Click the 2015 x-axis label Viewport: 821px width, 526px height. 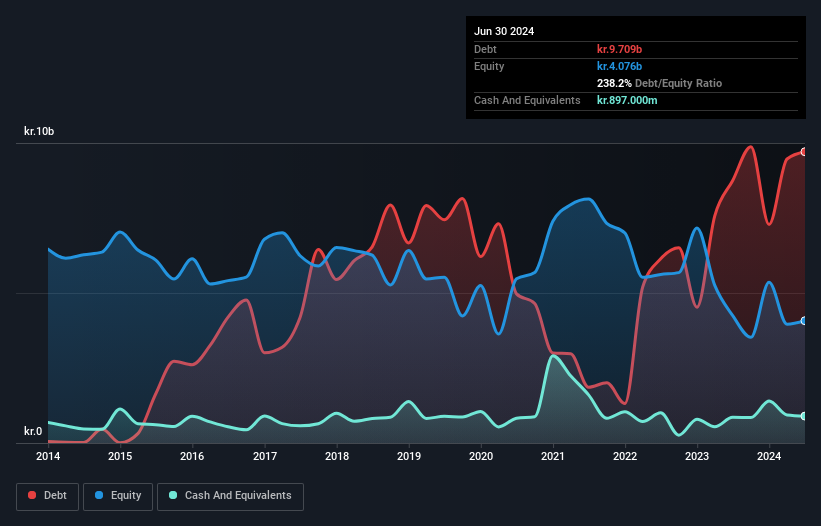pyautogui.click(x=120, y=456)
